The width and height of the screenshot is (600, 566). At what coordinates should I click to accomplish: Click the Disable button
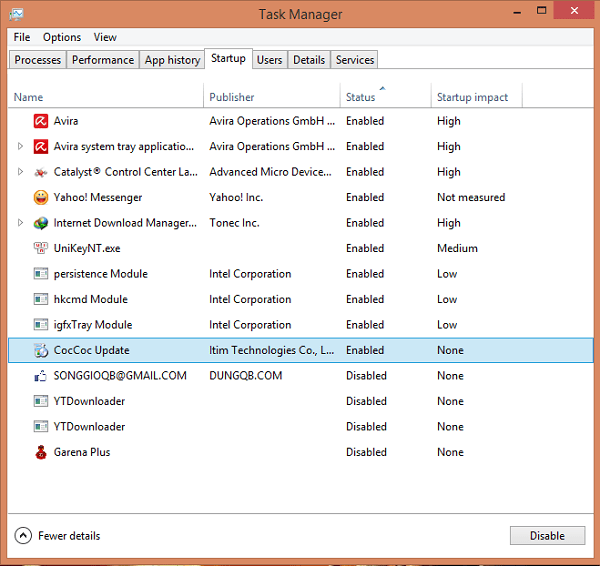click(547, 536)
